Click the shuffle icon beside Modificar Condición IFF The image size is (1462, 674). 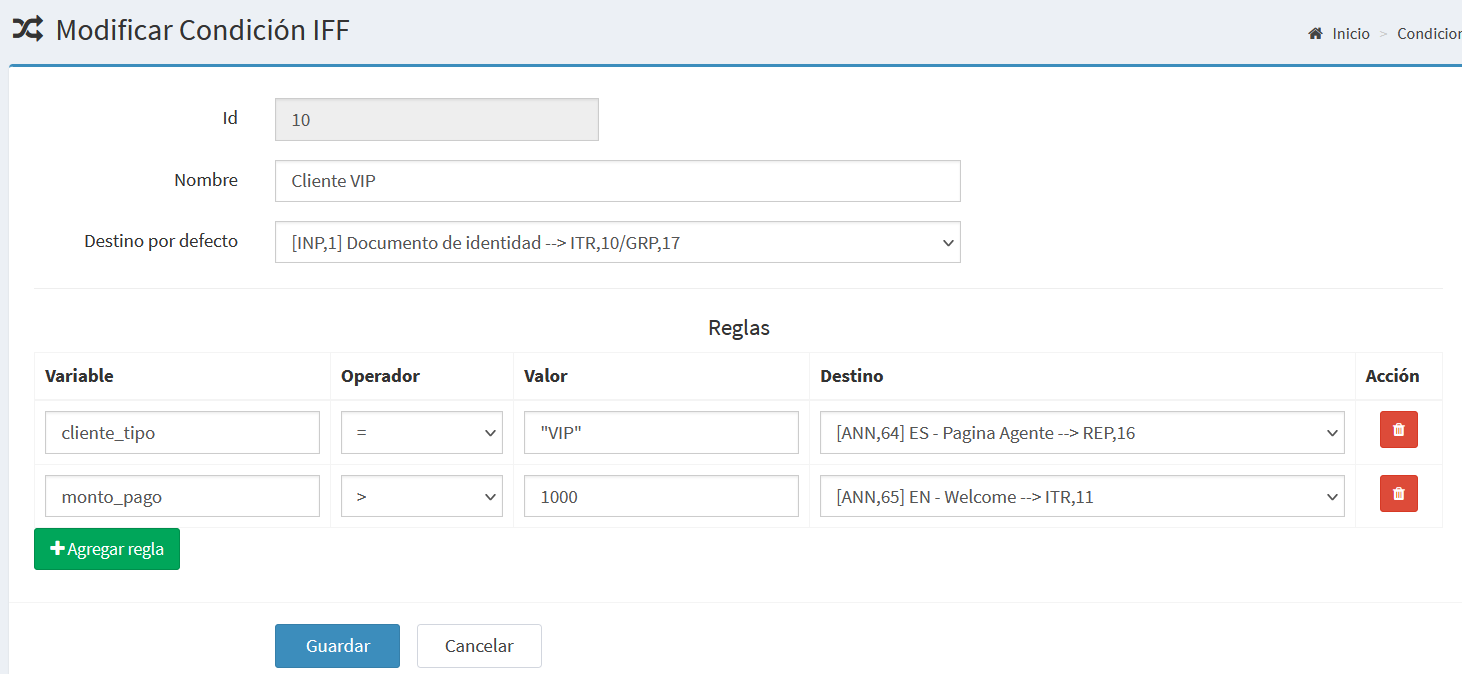27,29
